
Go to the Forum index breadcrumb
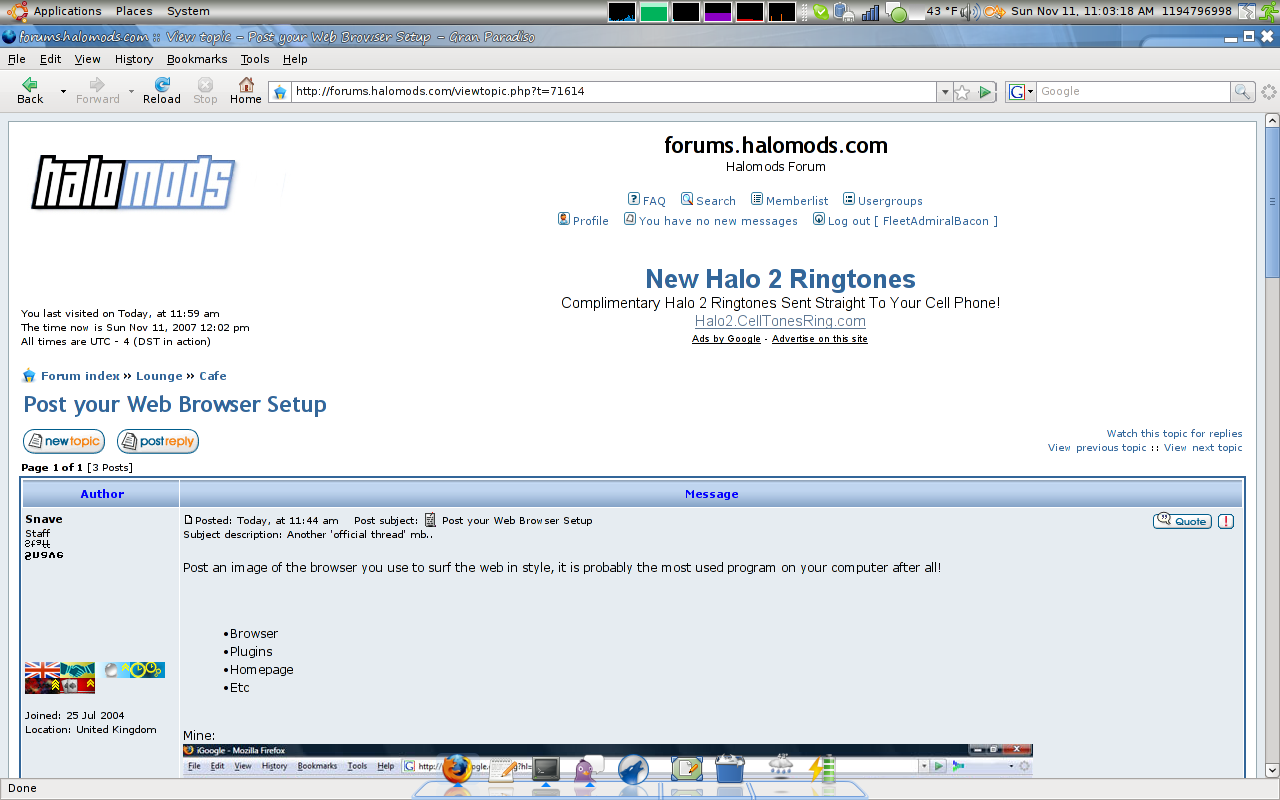tap(80, 376)
